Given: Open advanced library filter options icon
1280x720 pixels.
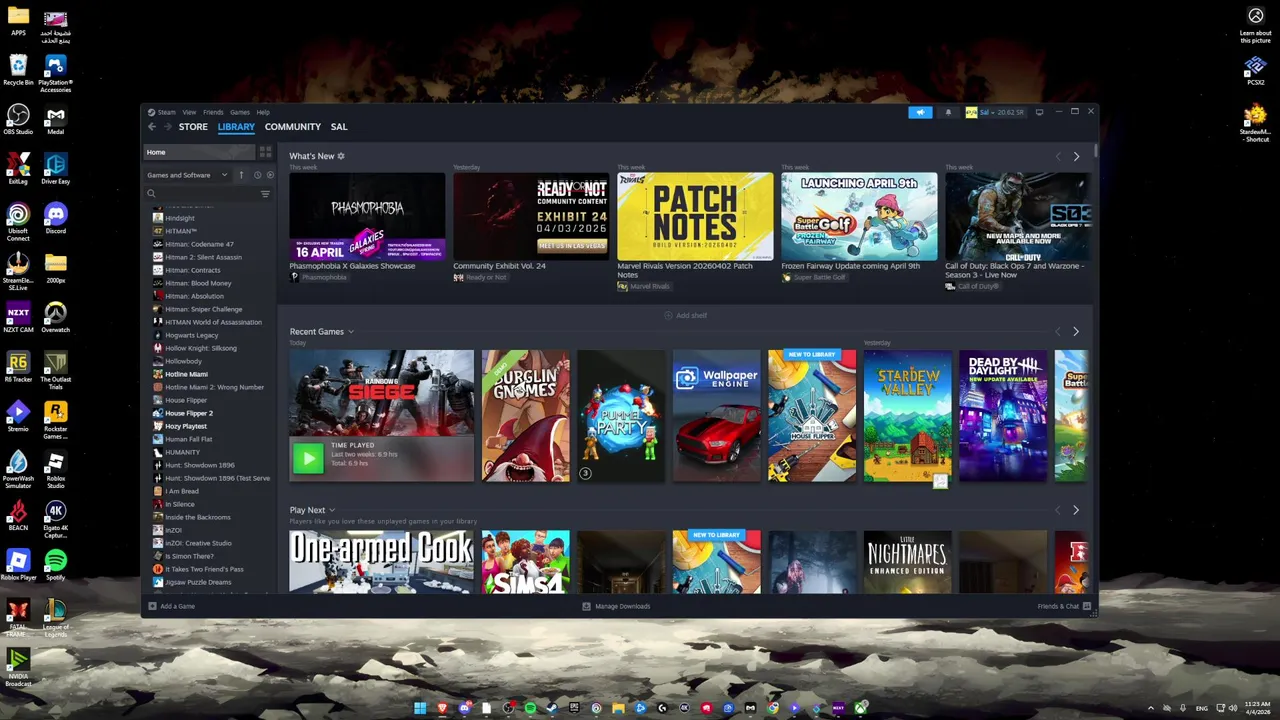Looking at the screenshot, I should [x=265, y=194].
